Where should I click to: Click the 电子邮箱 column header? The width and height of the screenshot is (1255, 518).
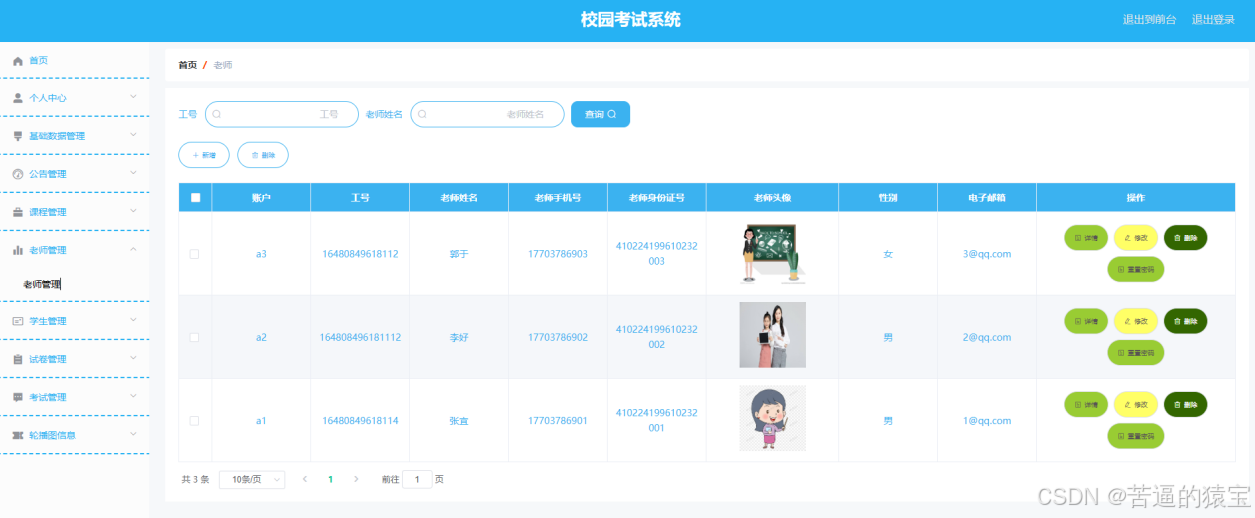tap(987, 198)
